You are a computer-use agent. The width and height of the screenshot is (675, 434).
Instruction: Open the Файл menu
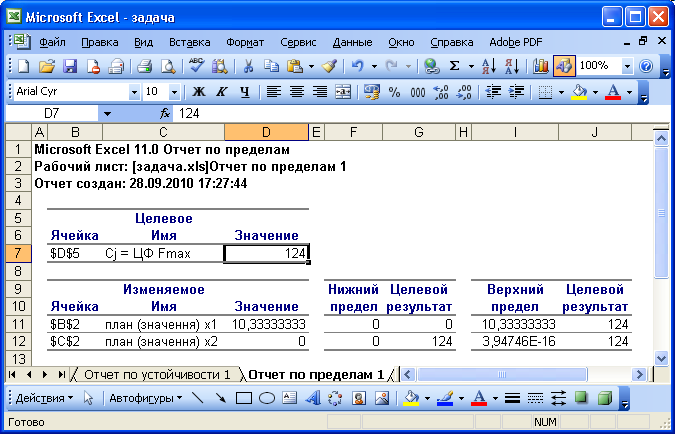(53, 42)
